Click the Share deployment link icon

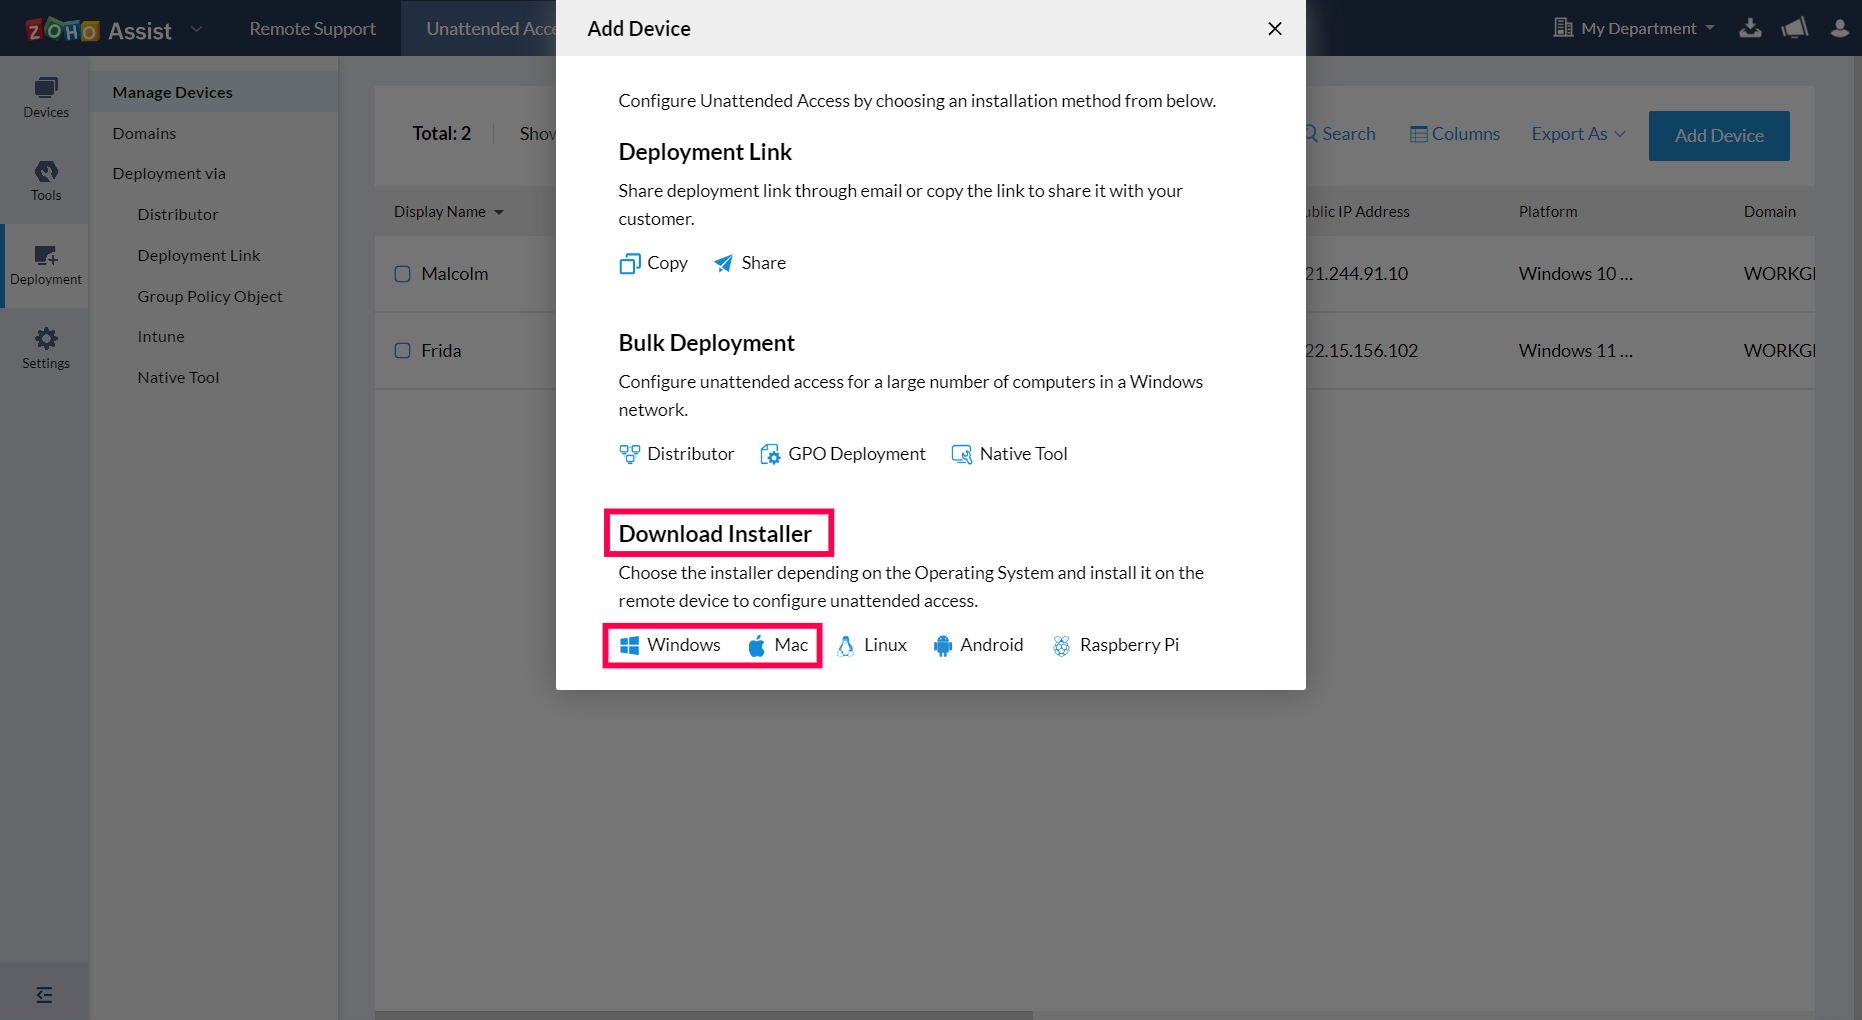724,263
